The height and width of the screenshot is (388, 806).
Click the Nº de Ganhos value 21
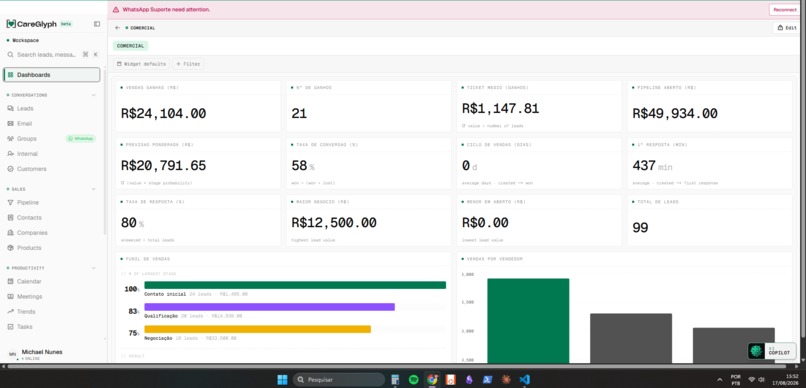299,114
